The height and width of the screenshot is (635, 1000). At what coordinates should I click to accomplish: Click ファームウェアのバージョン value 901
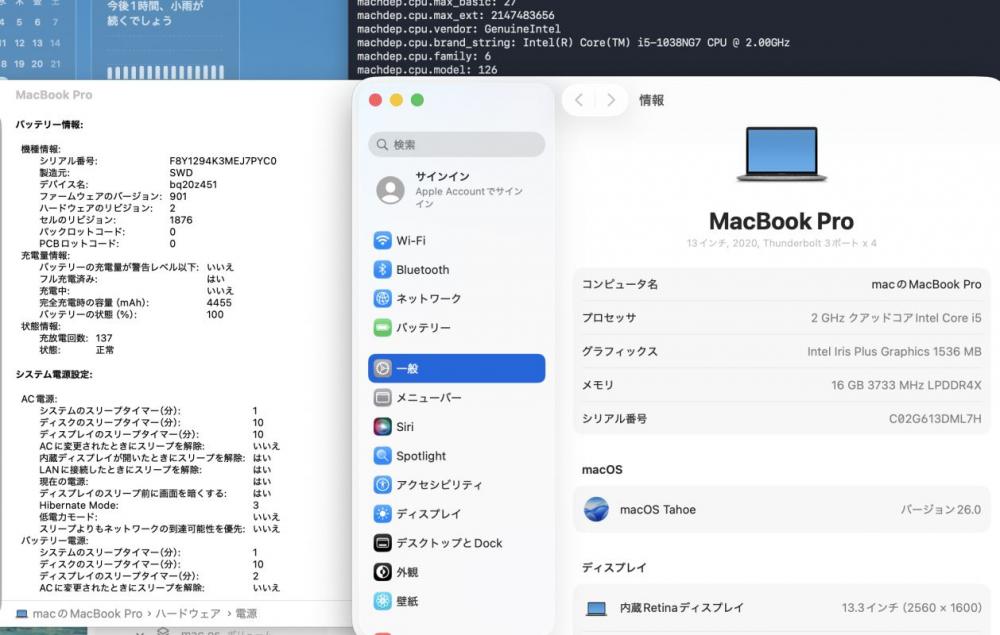point(178,196)
